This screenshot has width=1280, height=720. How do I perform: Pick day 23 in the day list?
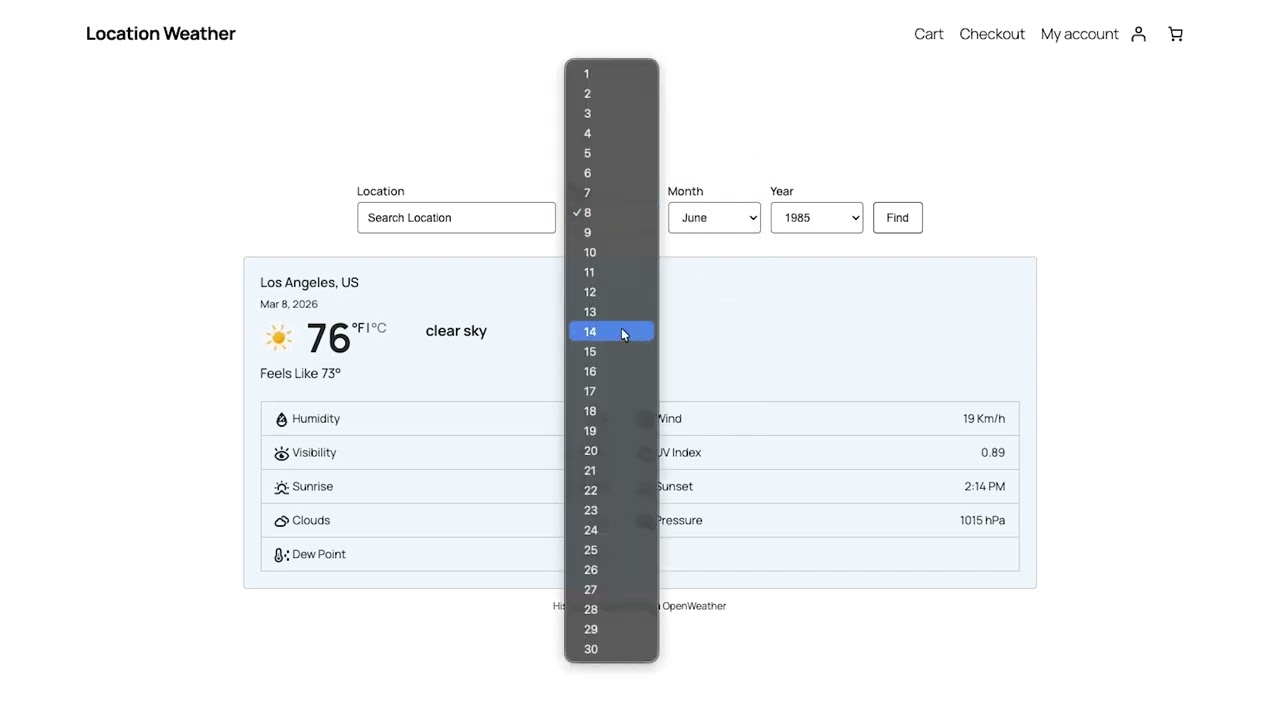click(x=611, y=510)
